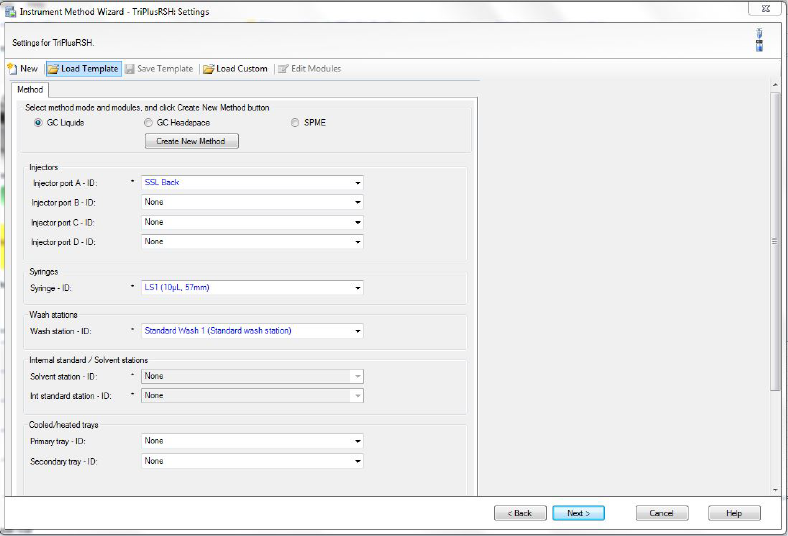Click the scrollbar down arrow

pos(775,490)
